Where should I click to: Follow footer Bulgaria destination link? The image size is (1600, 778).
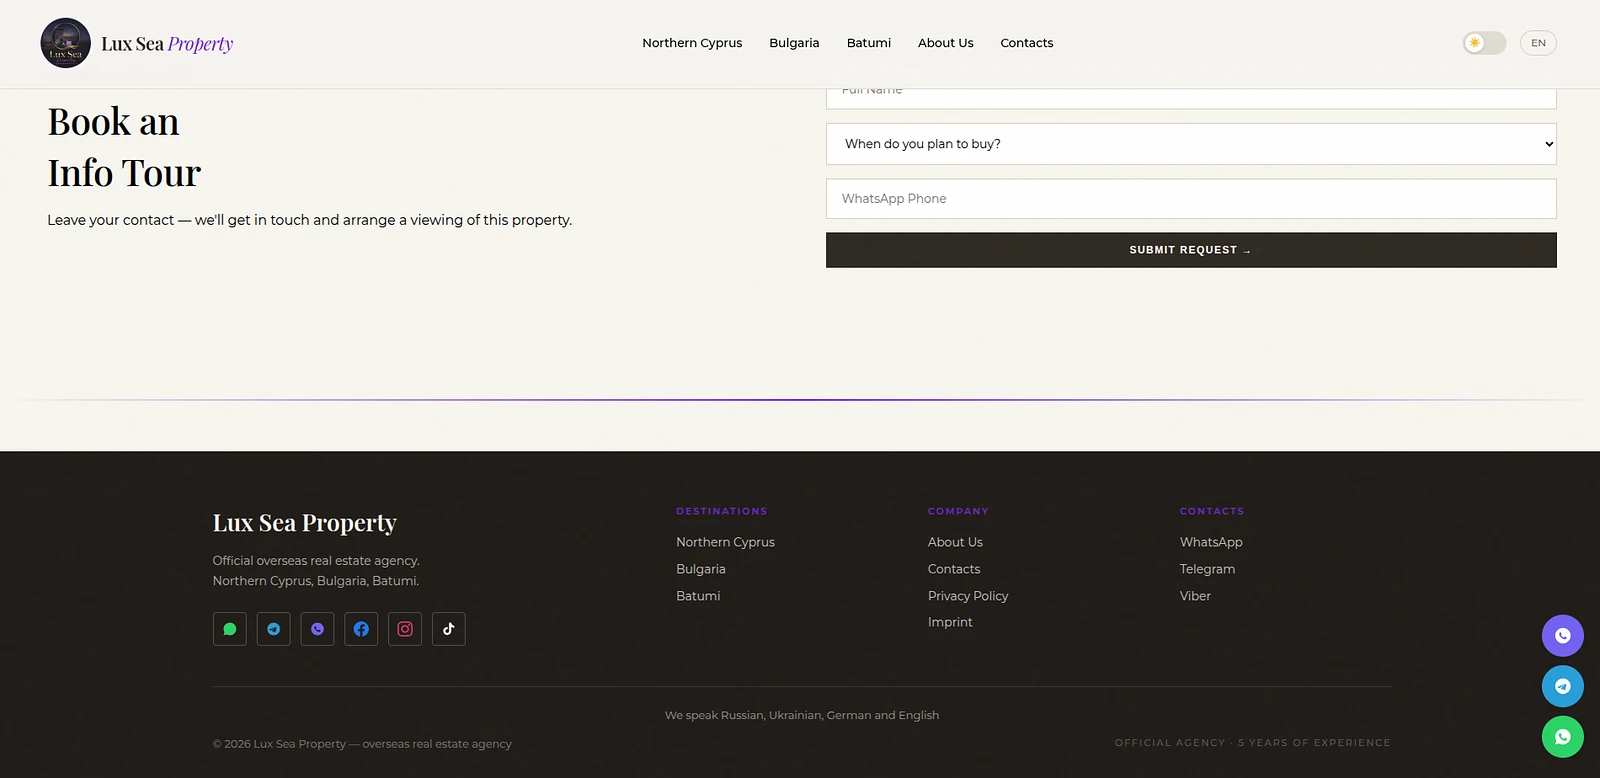(701, 569)
